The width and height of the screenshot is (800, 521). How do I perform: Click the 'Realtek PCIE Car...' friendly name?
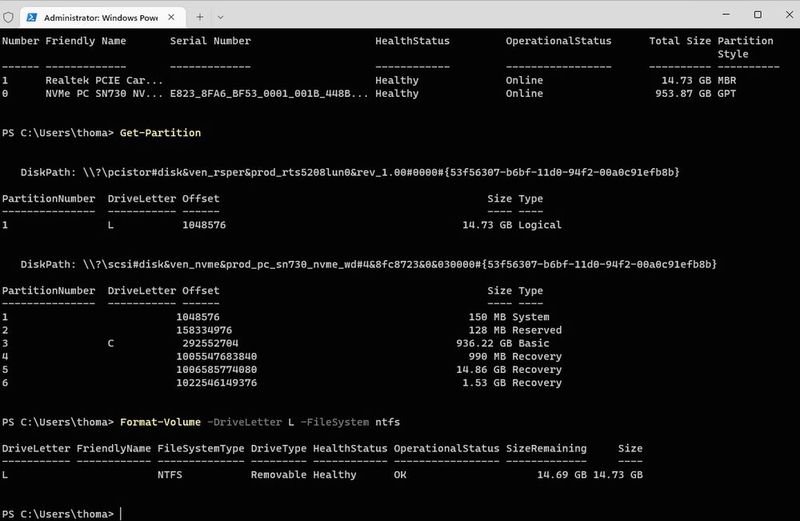coord(104,80)
